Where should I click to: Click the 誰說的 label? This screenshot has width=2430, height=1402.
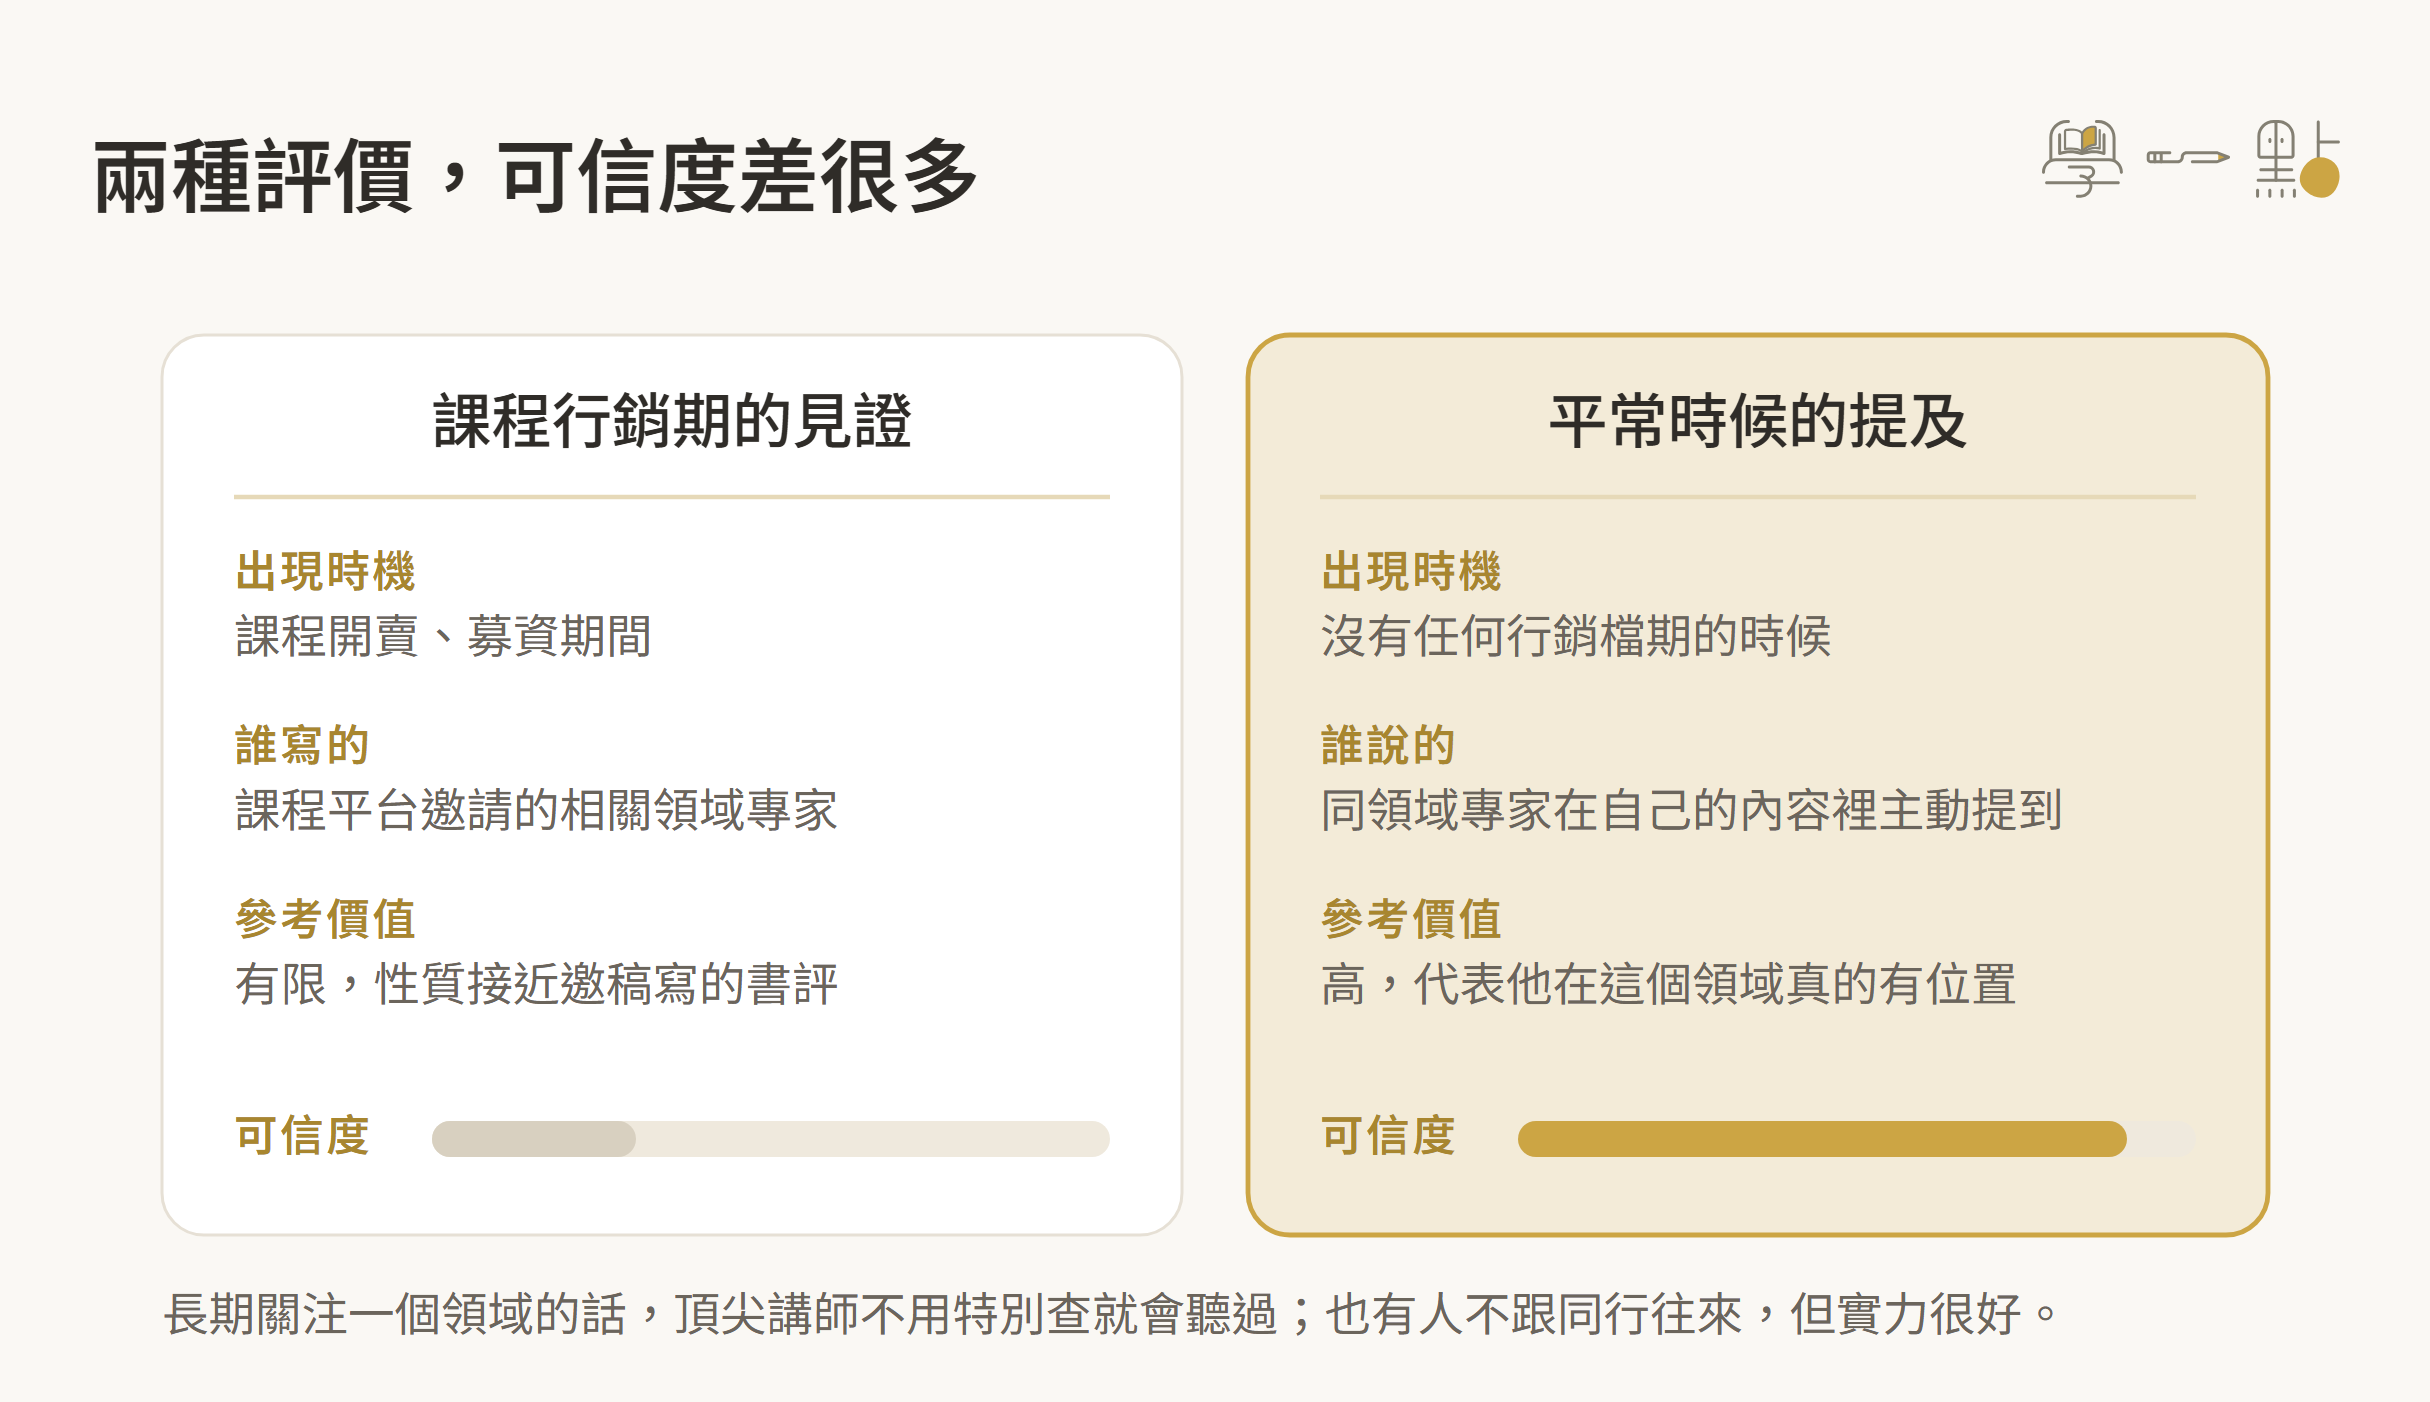(1388, 745)
